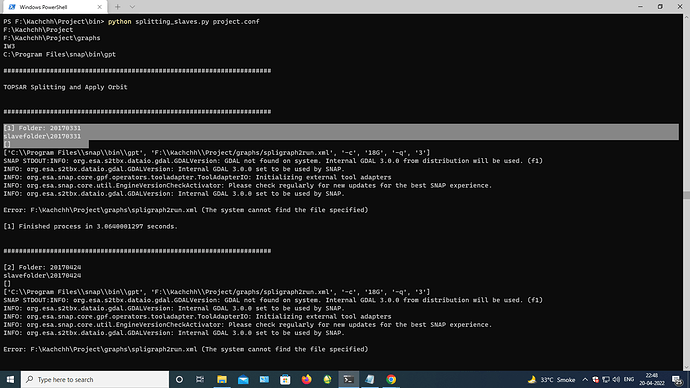Screen dimensions: 690x388
Task: Open the weather widget showing 33°C Smoke
Action: click(x=551, y=379)
